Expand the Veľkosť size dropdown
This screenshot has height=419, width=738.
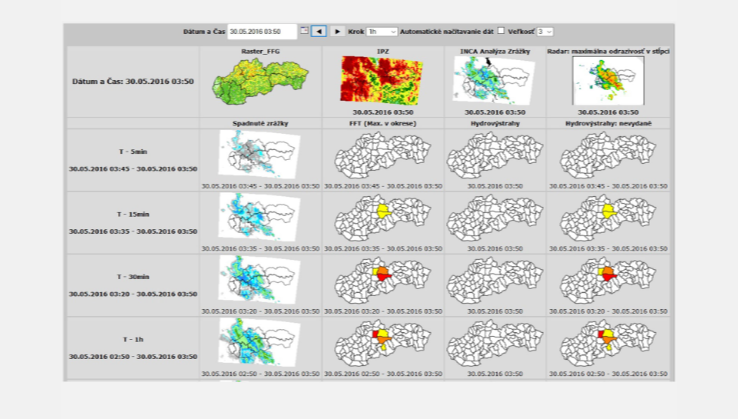point(545,32)
